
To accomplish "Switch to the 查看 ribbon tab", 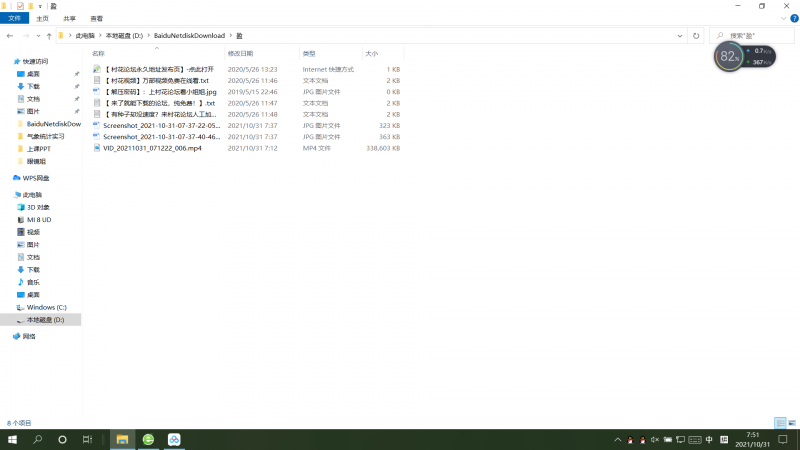I will click(x=96, y=18).
